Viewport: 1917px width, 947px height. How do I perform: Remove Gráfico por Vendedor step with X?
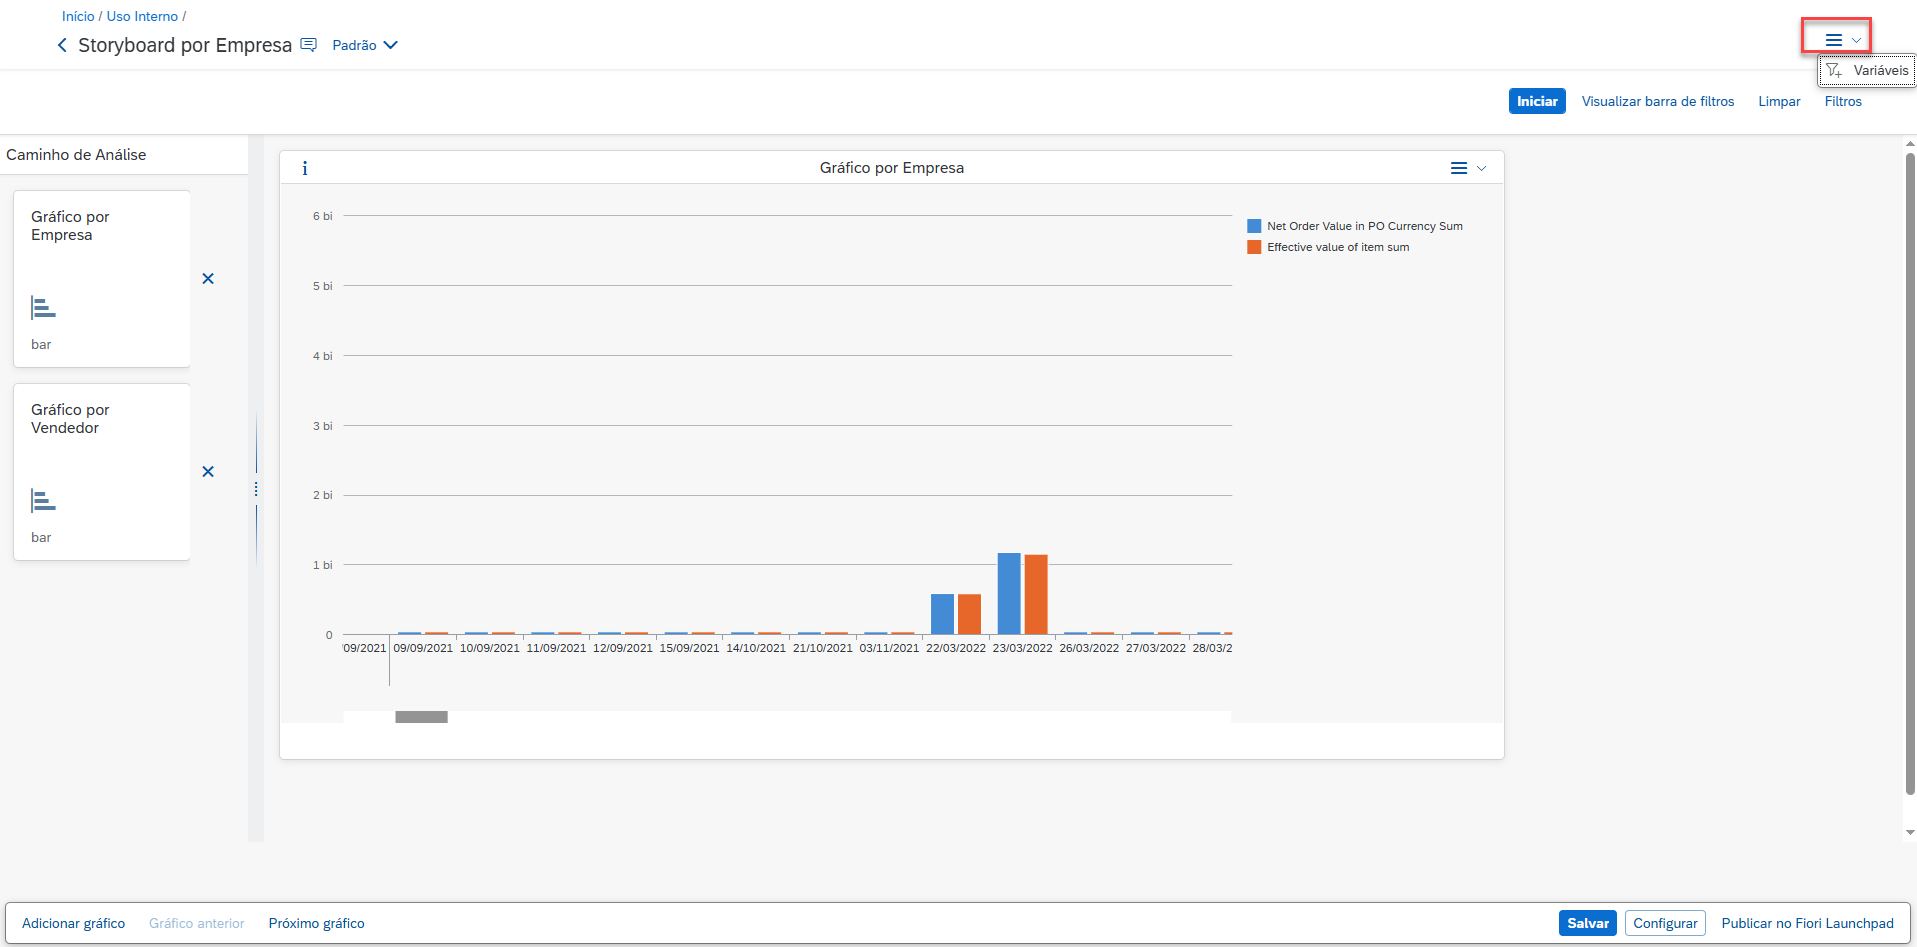coord(208,472)
